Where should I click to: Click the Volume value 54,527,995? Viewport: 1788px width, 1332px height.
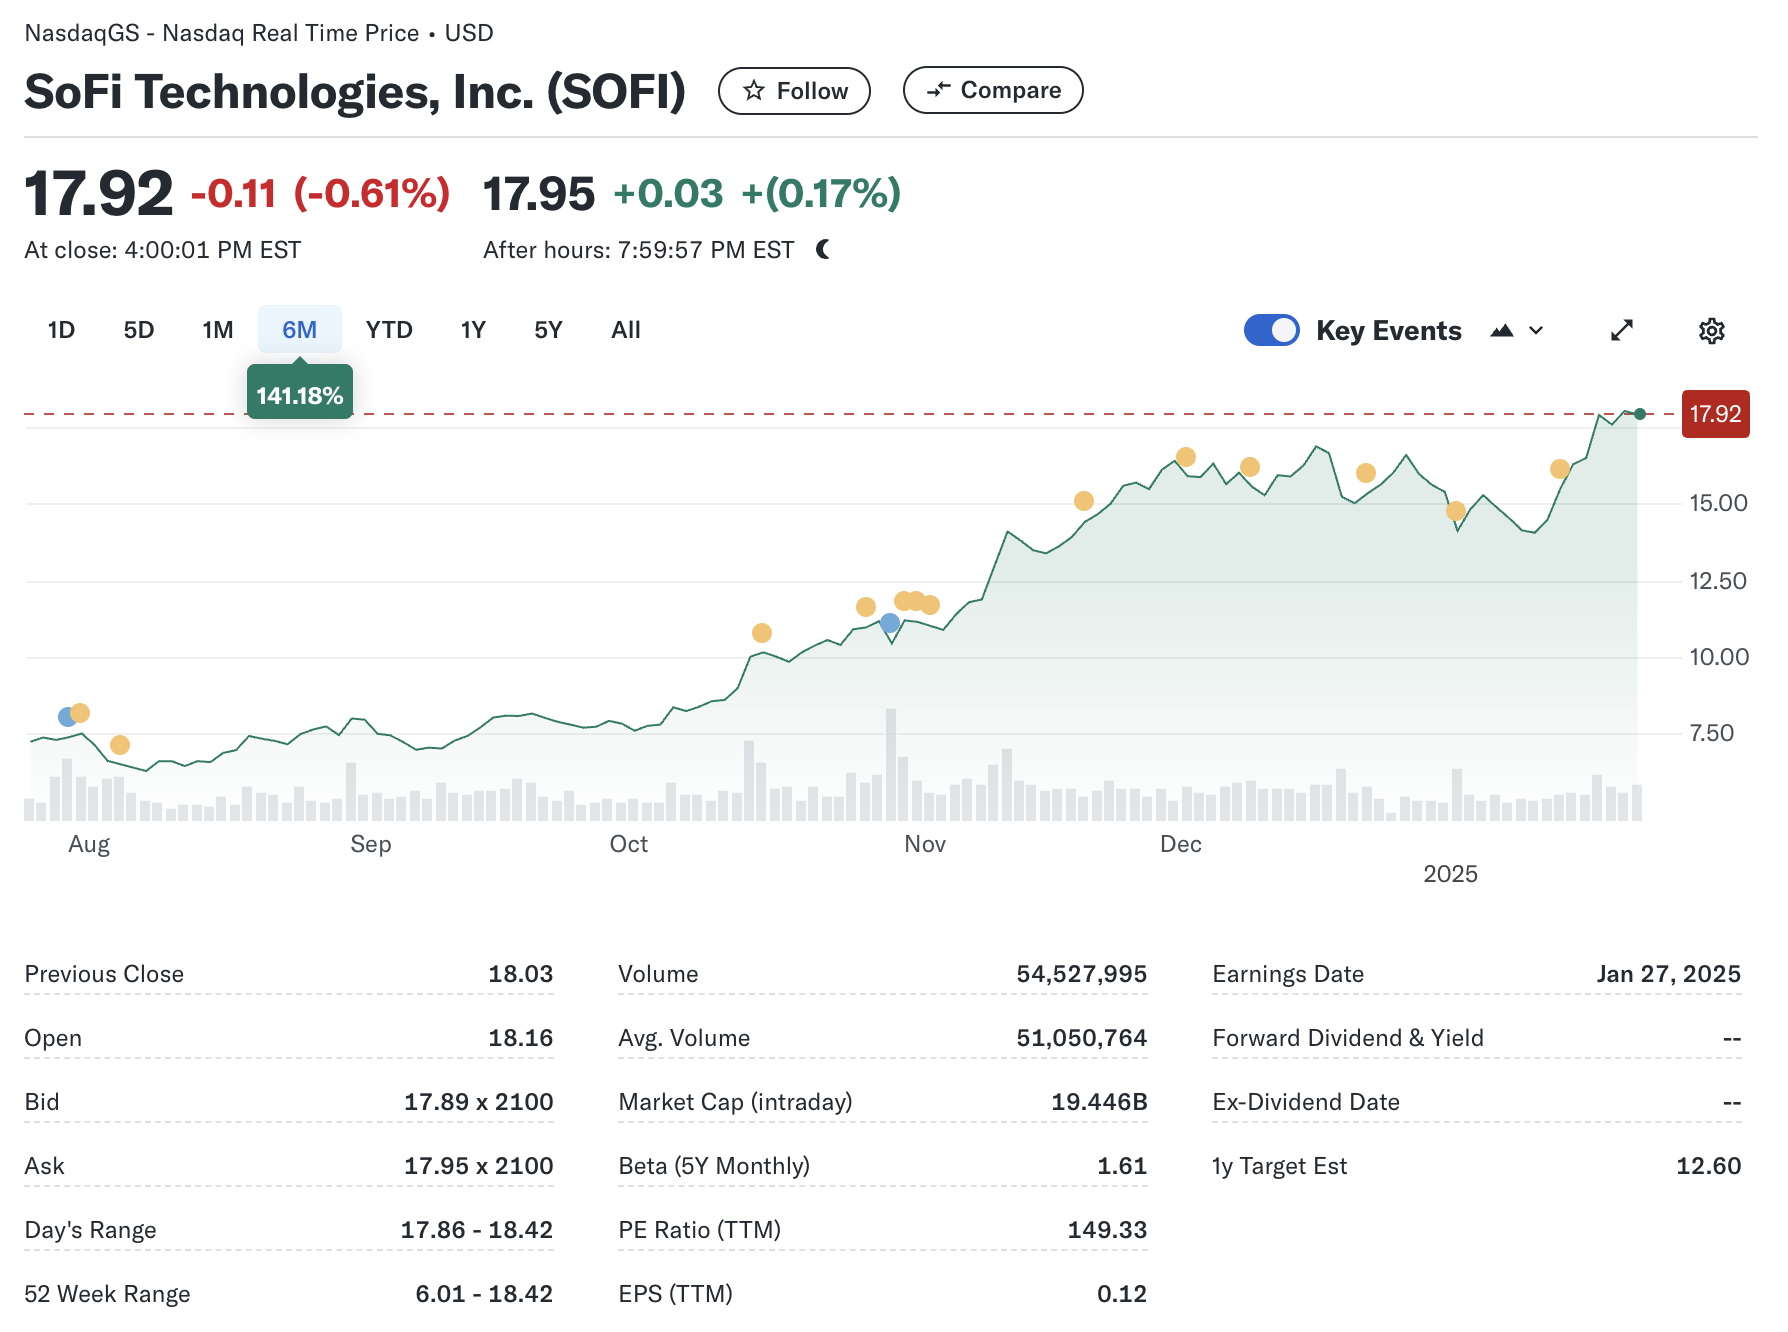pos(1081,974)
